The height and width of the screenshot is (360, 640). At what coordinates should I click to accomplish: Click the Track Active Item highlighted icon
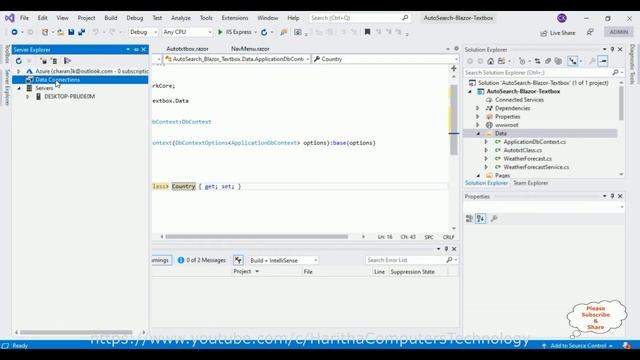point(573,61)
